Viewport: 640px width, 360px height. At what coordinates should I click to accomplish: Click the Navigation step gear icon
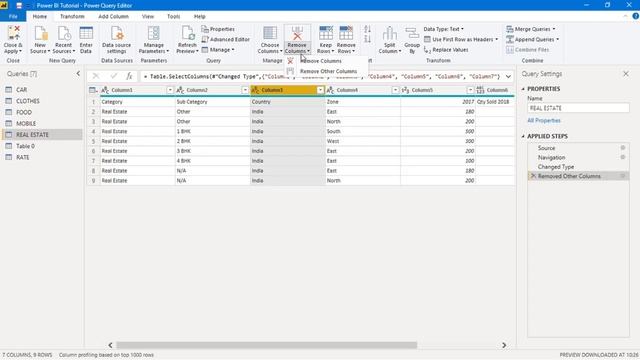pos(623,157)
